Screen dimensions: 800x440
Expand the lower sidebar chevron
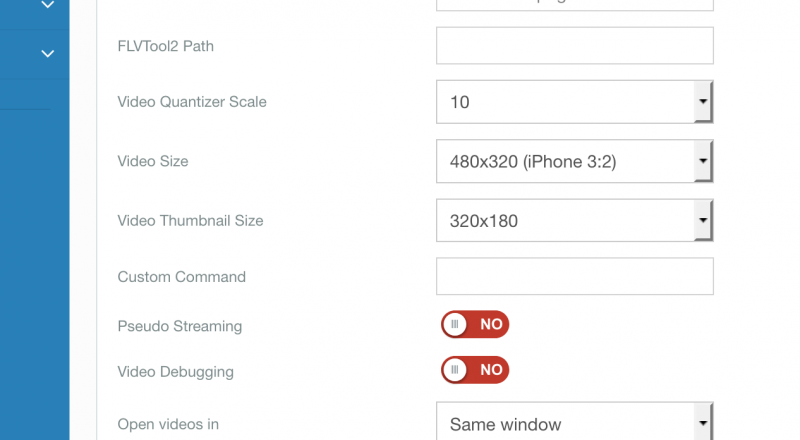pyautogui.click(x=47, y=54)
